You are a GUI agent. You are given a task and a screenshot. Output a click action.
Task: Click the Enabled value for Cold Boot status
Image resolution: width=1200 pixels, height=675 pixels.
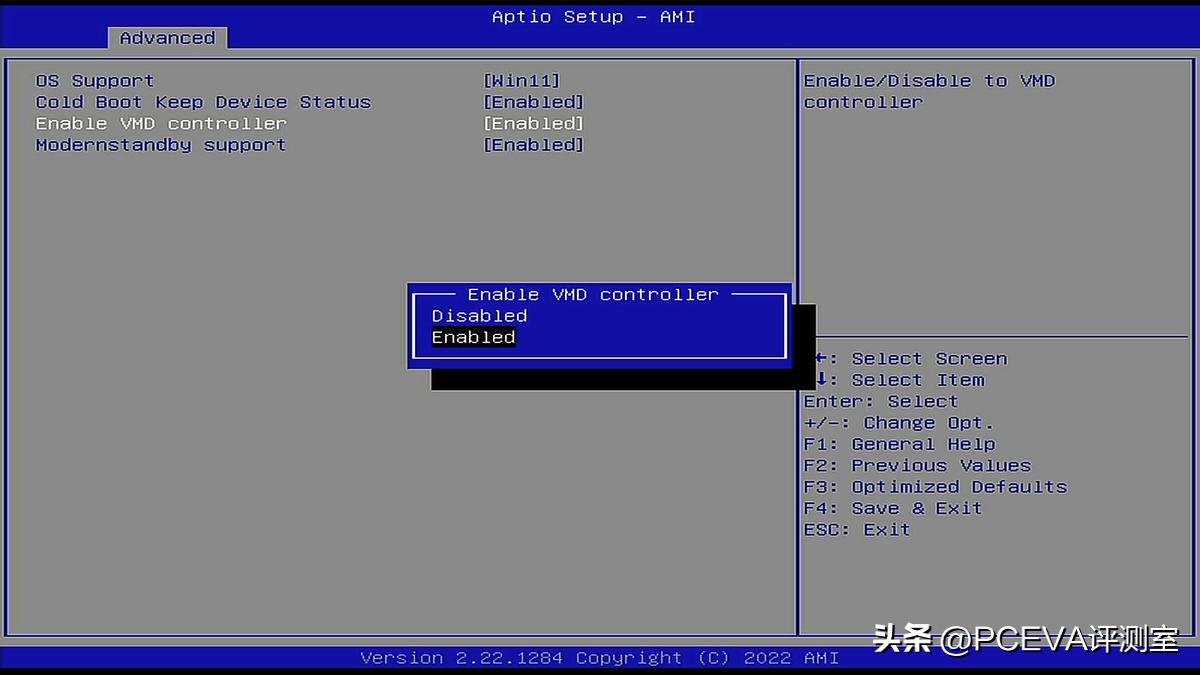click(533, 101)
